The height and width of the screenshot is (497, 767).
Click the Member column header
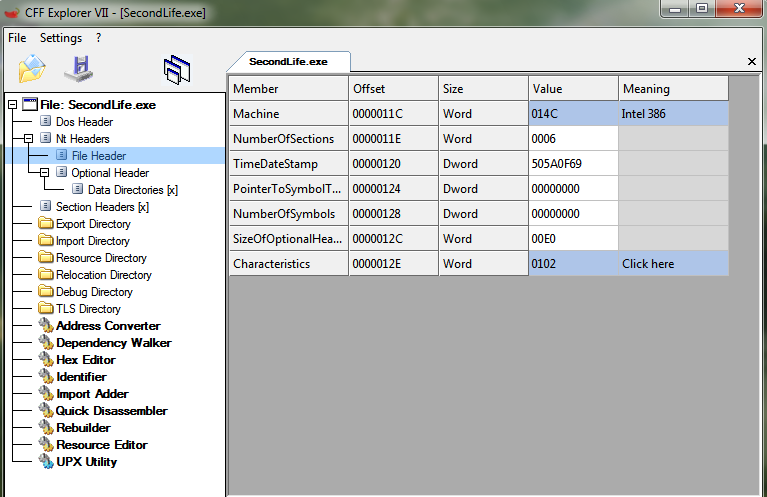(289, 89)
